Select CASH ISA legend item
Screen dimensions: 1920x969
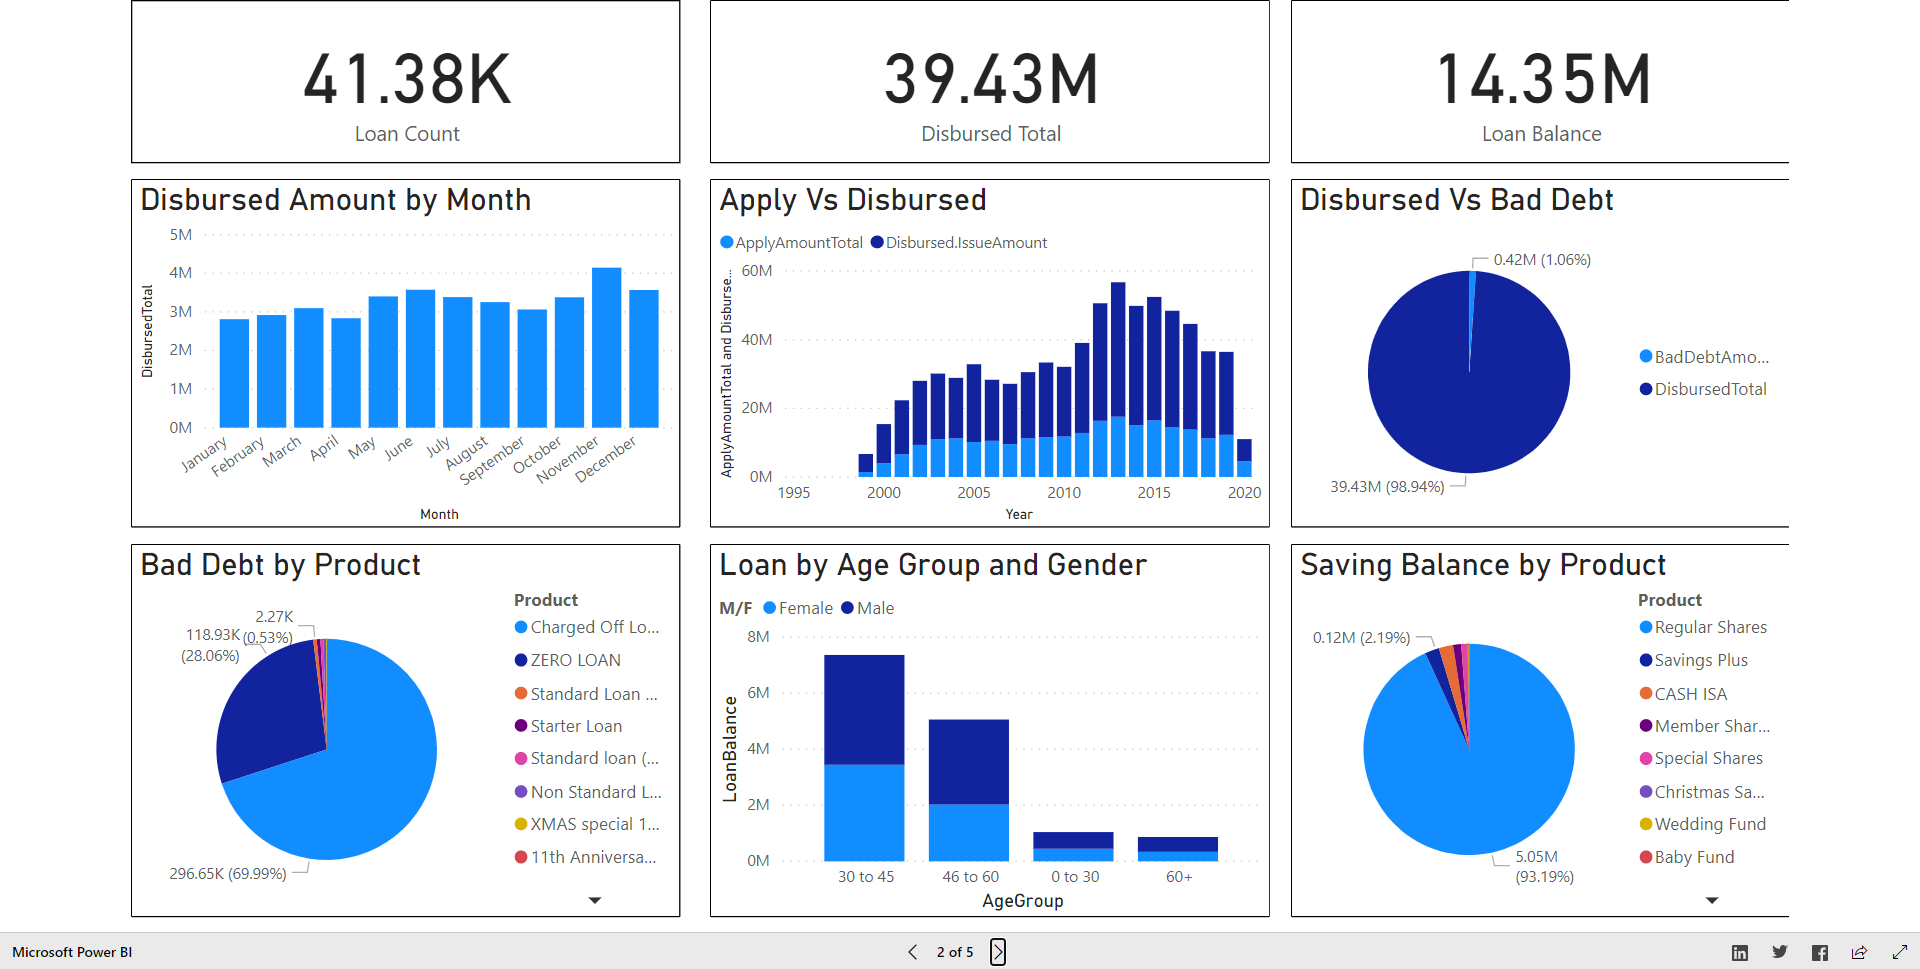pyautogui.click(x=1683, y=694)
